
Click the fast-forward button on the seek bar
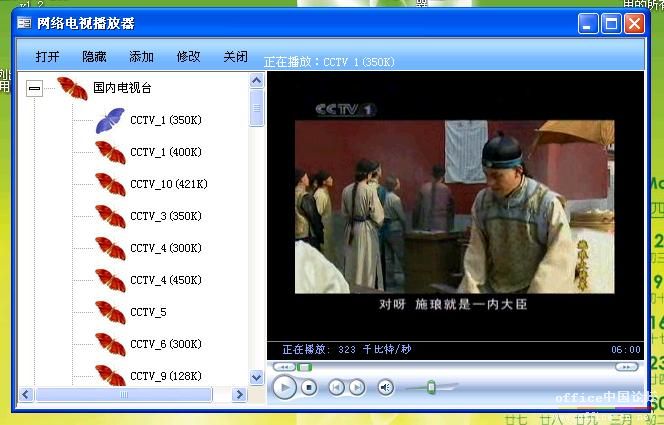(626, 367)
